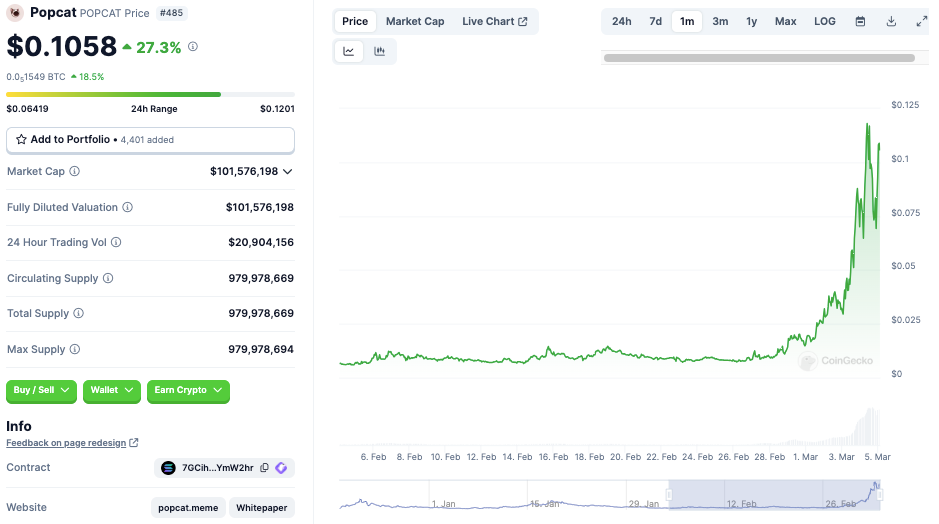
Task: Click the #485 rank badge
Action: point(171,13)
